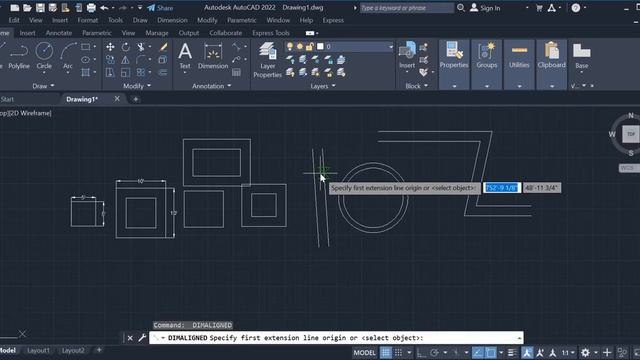Expand the Draw panel dropdown
Image resolution: width=640 pixels, height=360 pixels.
click(52, 86)
